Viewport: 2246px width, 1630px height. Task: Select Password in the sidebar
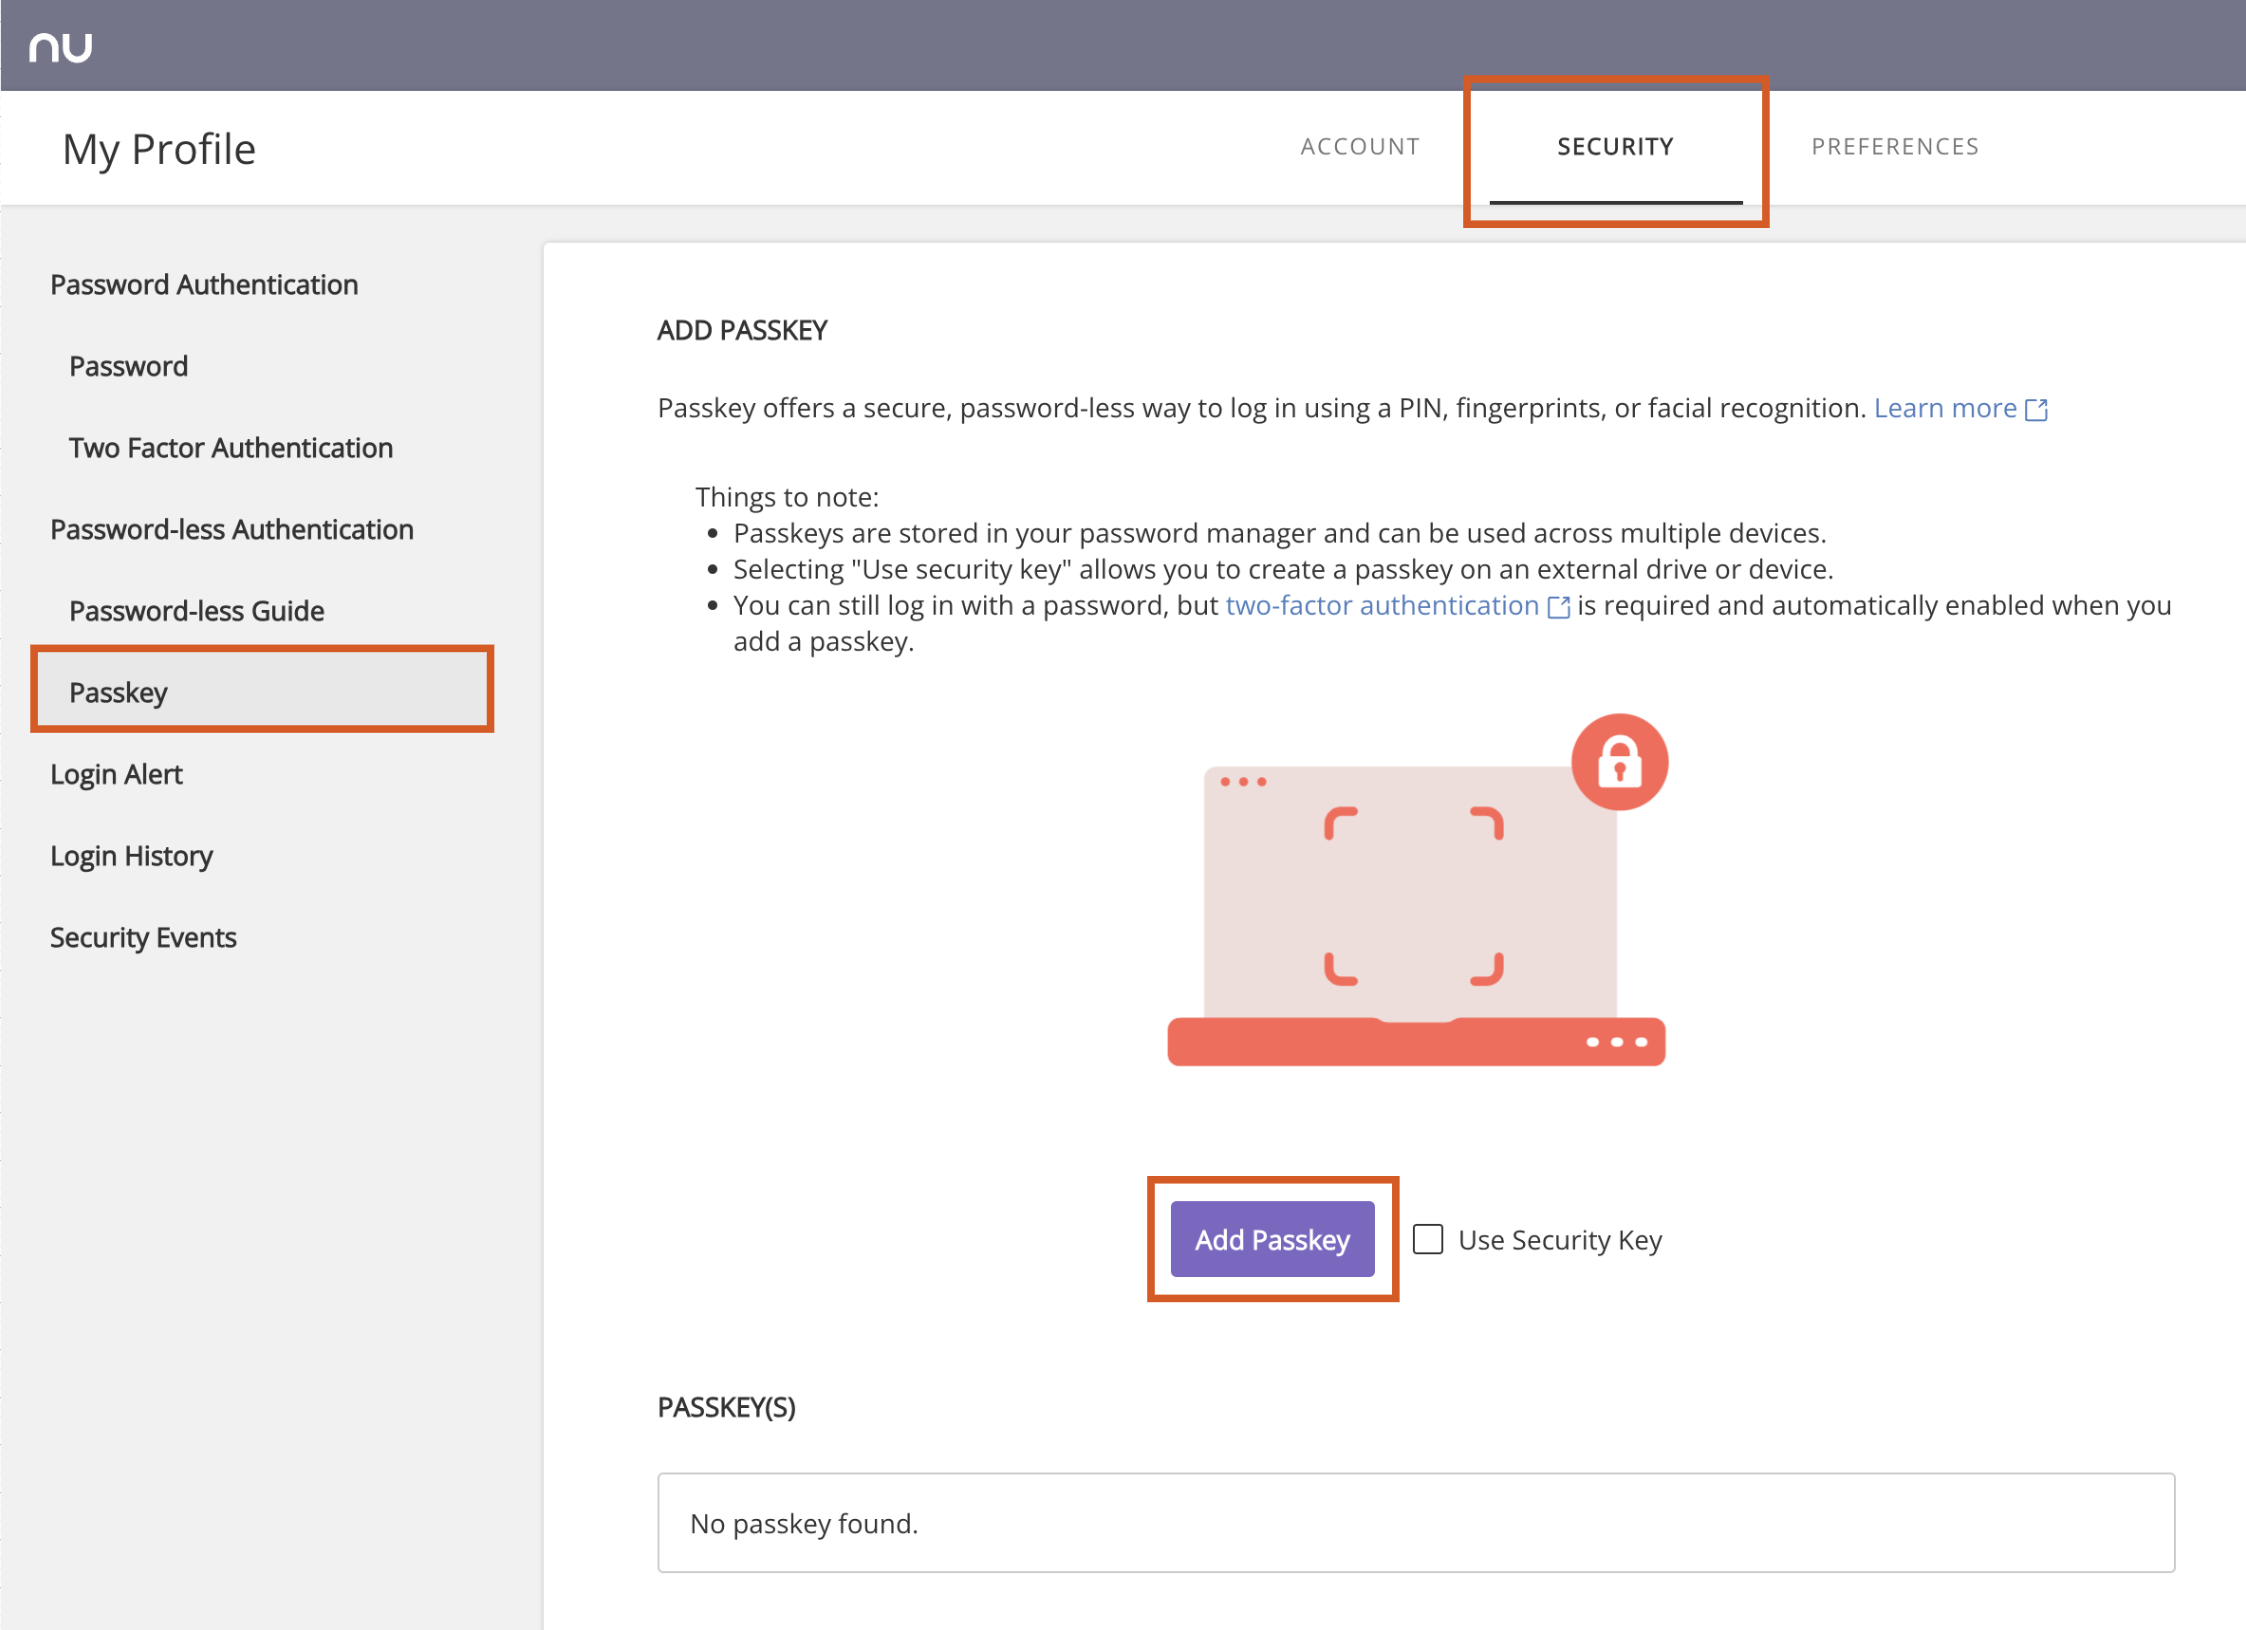[129, 366]
